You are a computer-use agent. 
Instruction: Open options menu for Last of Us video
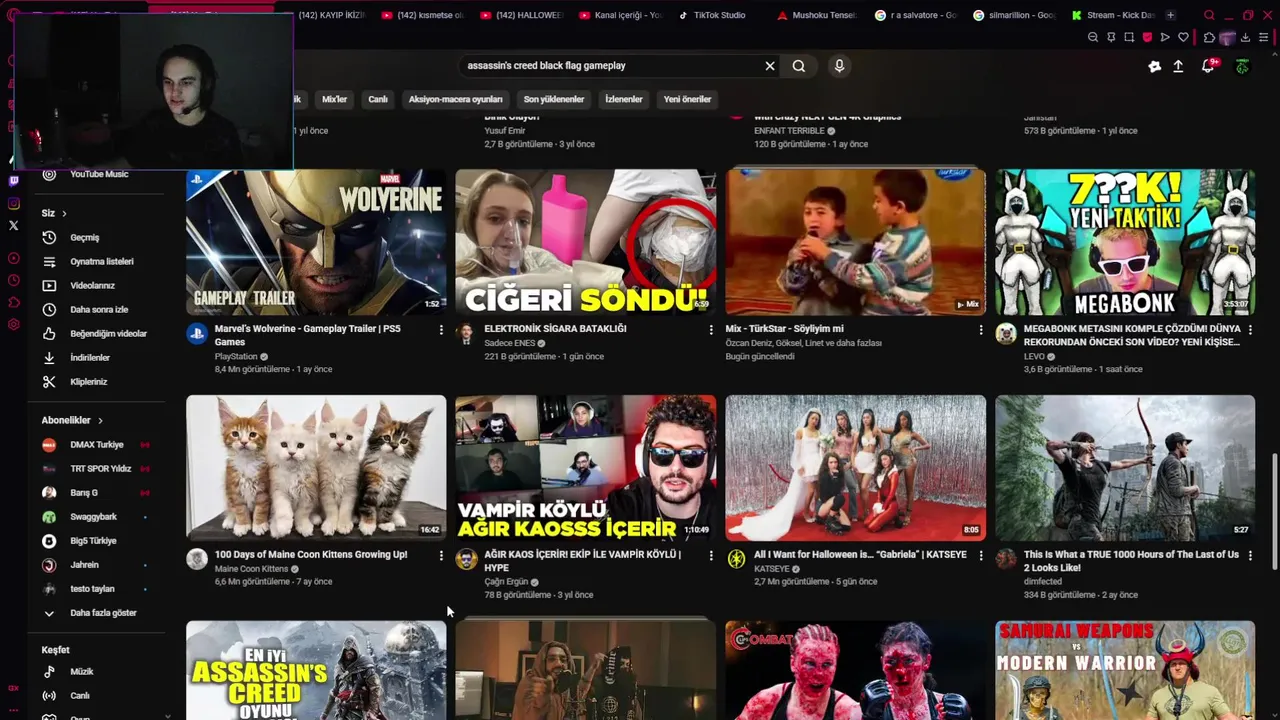[x=1250, y=556]
